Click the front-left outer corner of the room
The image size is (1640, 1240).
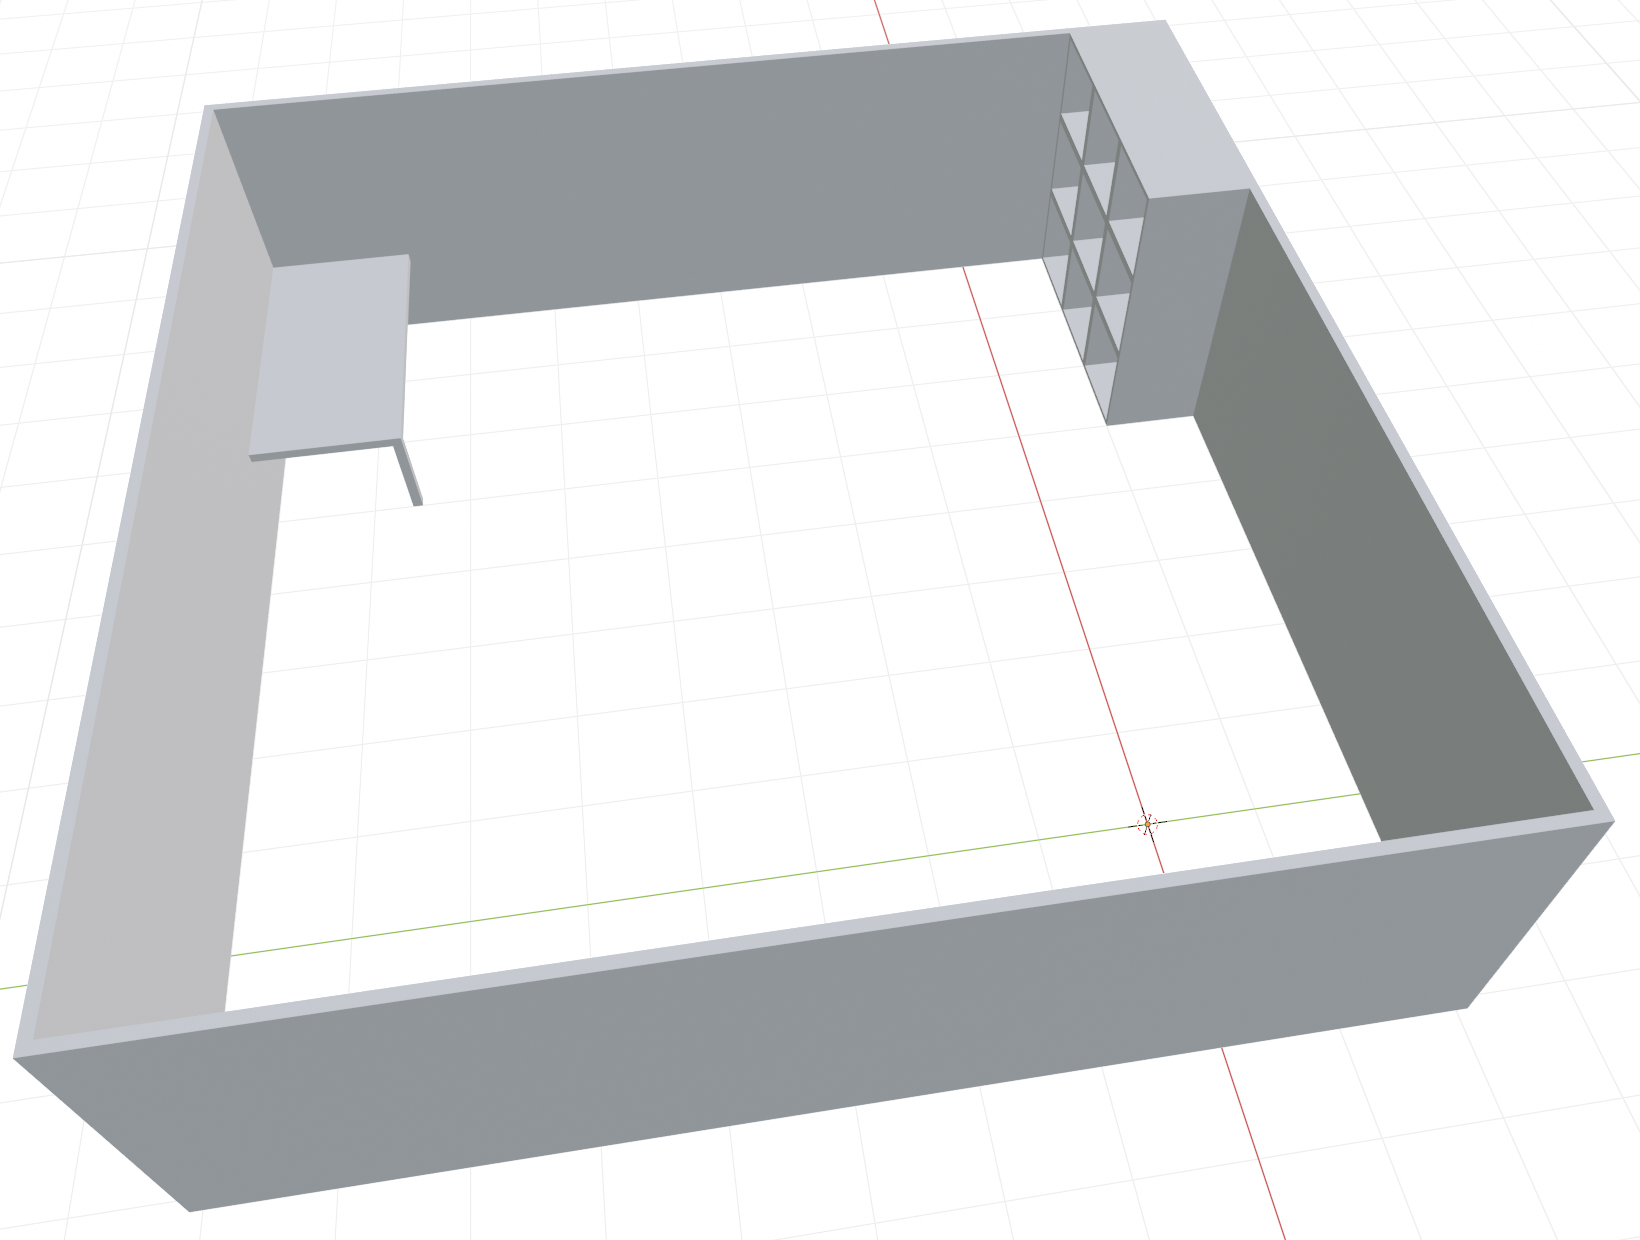point(16,1055)
